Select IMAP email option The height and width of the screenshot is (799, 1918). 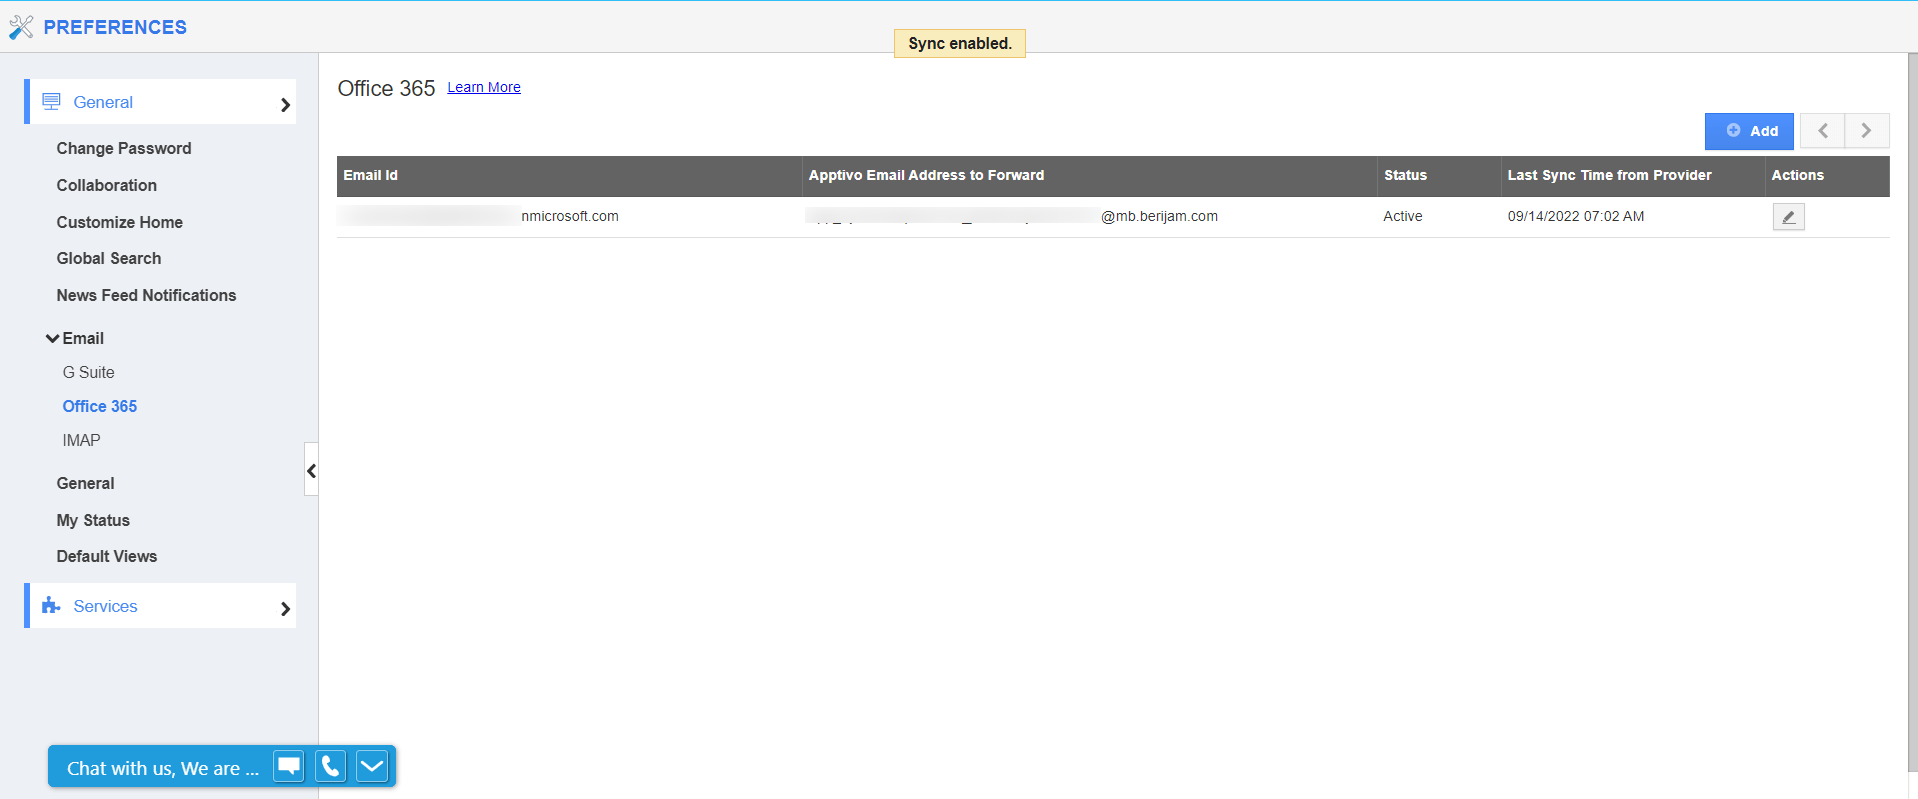click(x=82, y=440)
